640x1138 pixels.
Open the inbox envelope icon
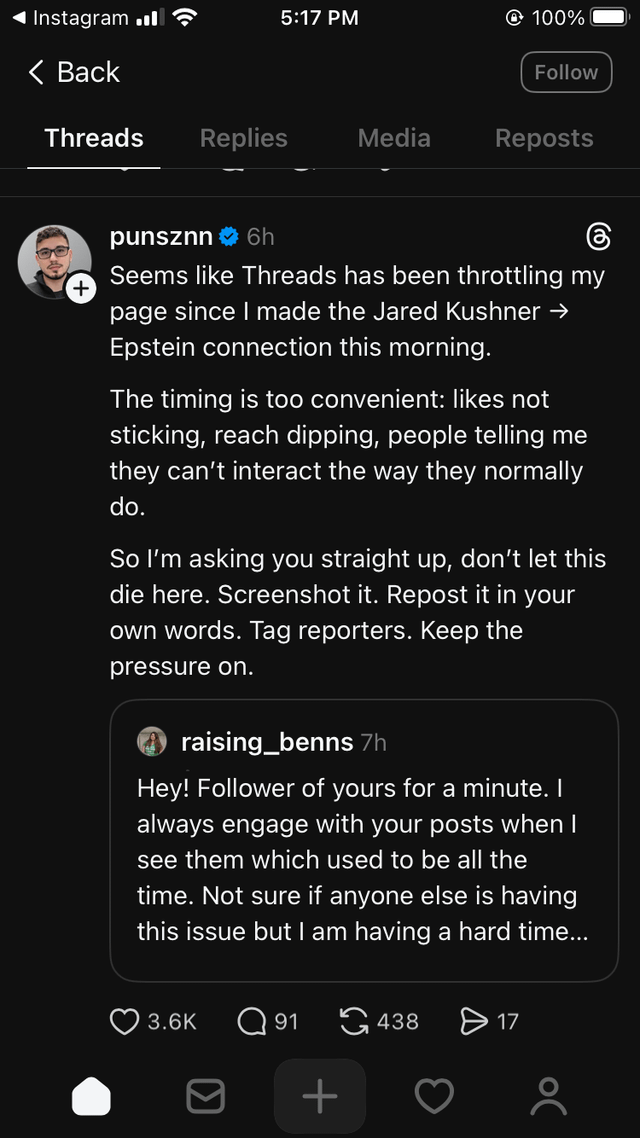click(206, 1096)
